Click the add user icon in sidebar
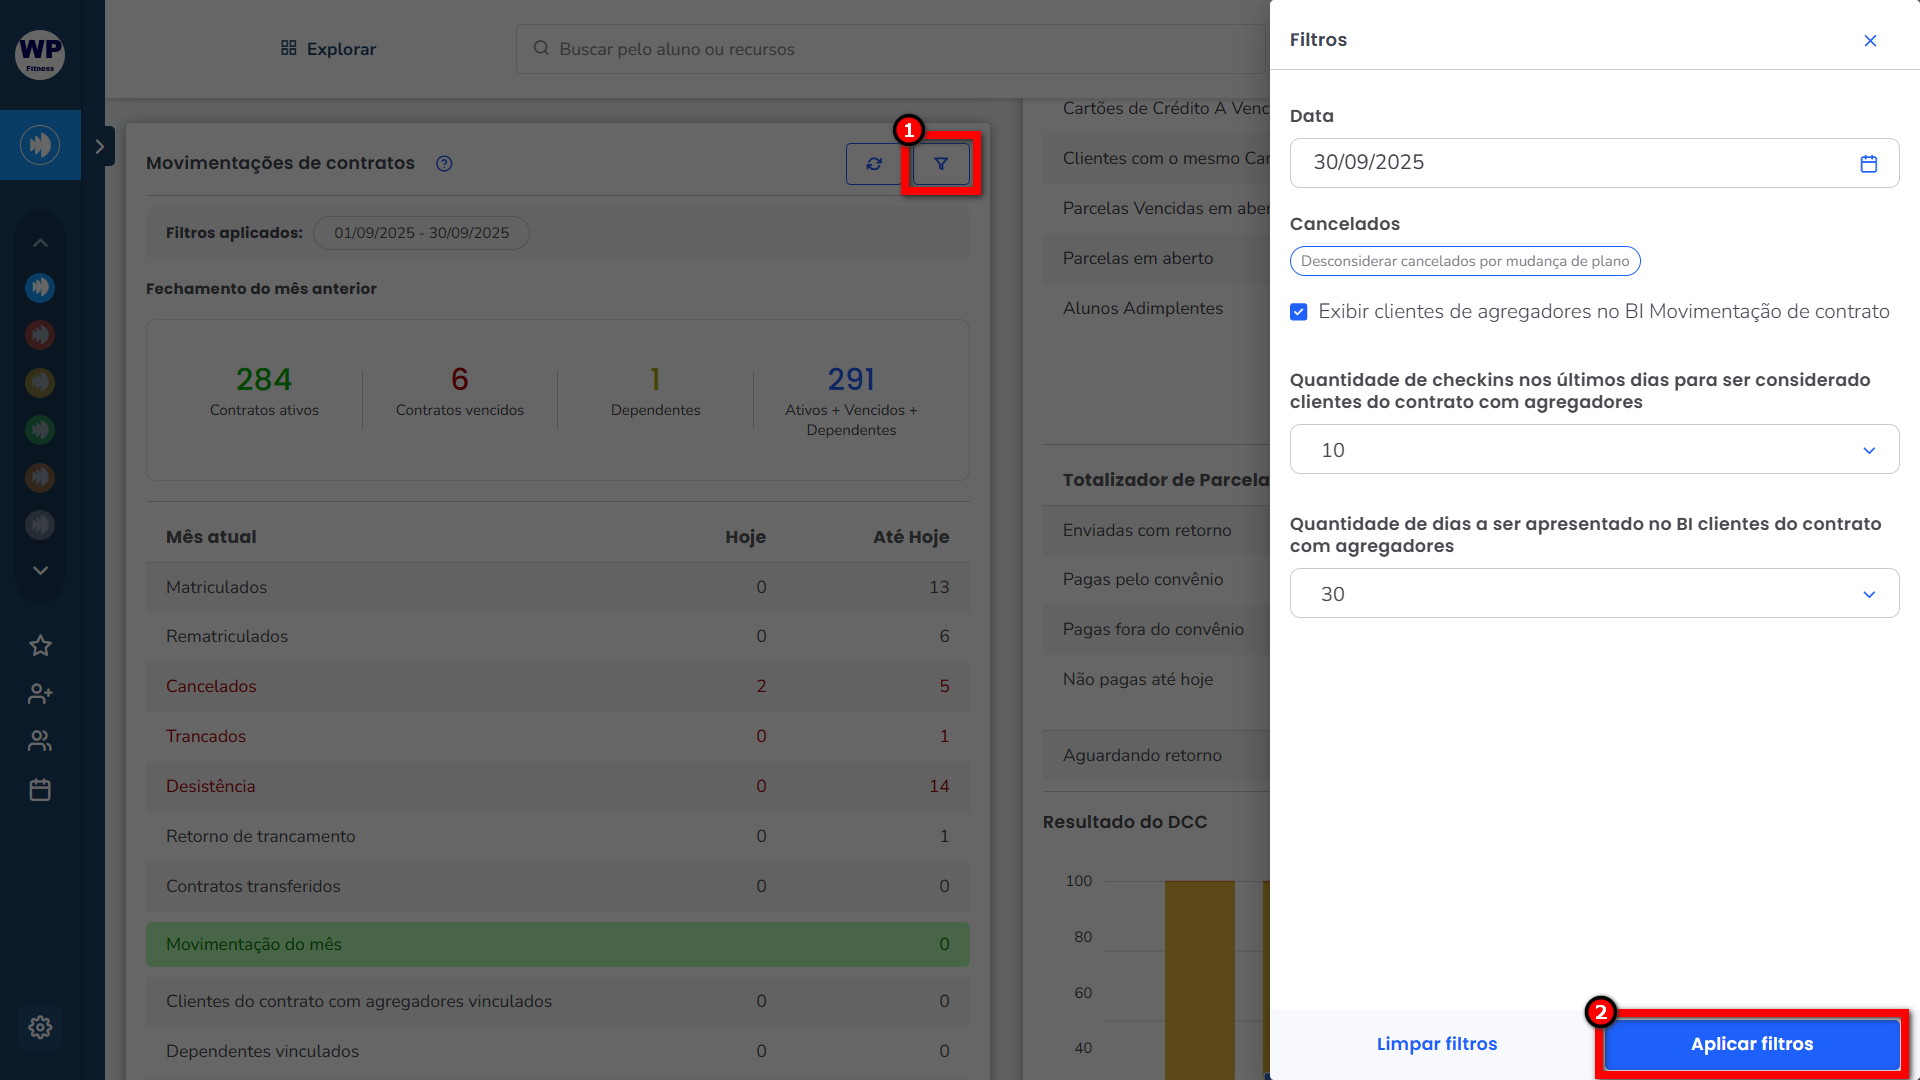 [40, 693]
